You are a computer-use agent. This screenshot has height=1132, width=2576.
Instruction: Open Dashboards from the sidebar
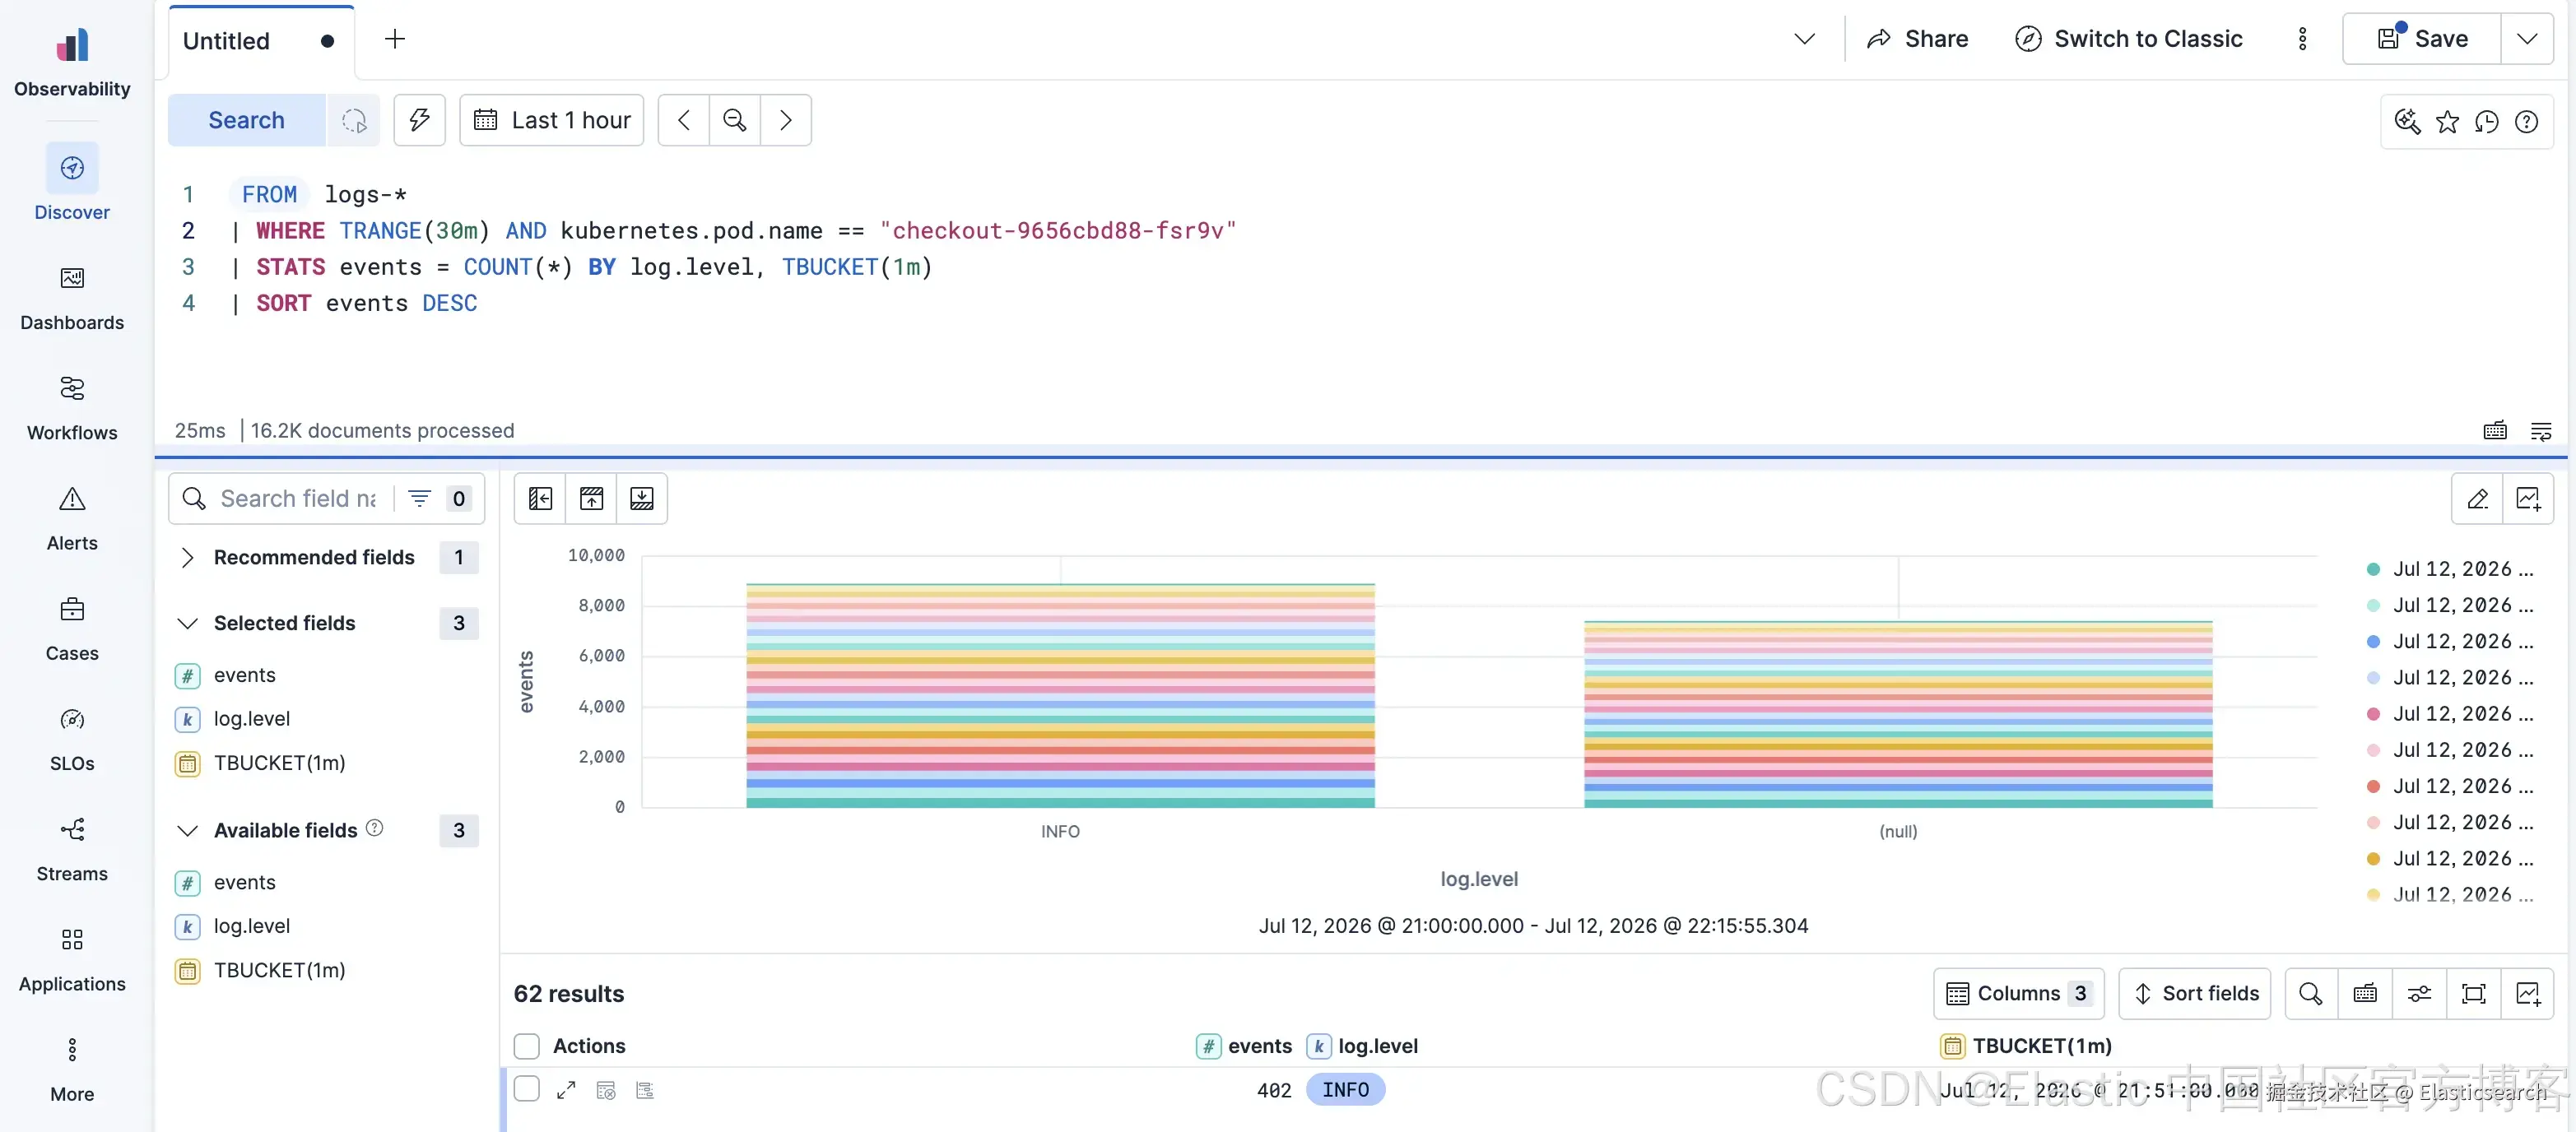(x=72, y=298)
